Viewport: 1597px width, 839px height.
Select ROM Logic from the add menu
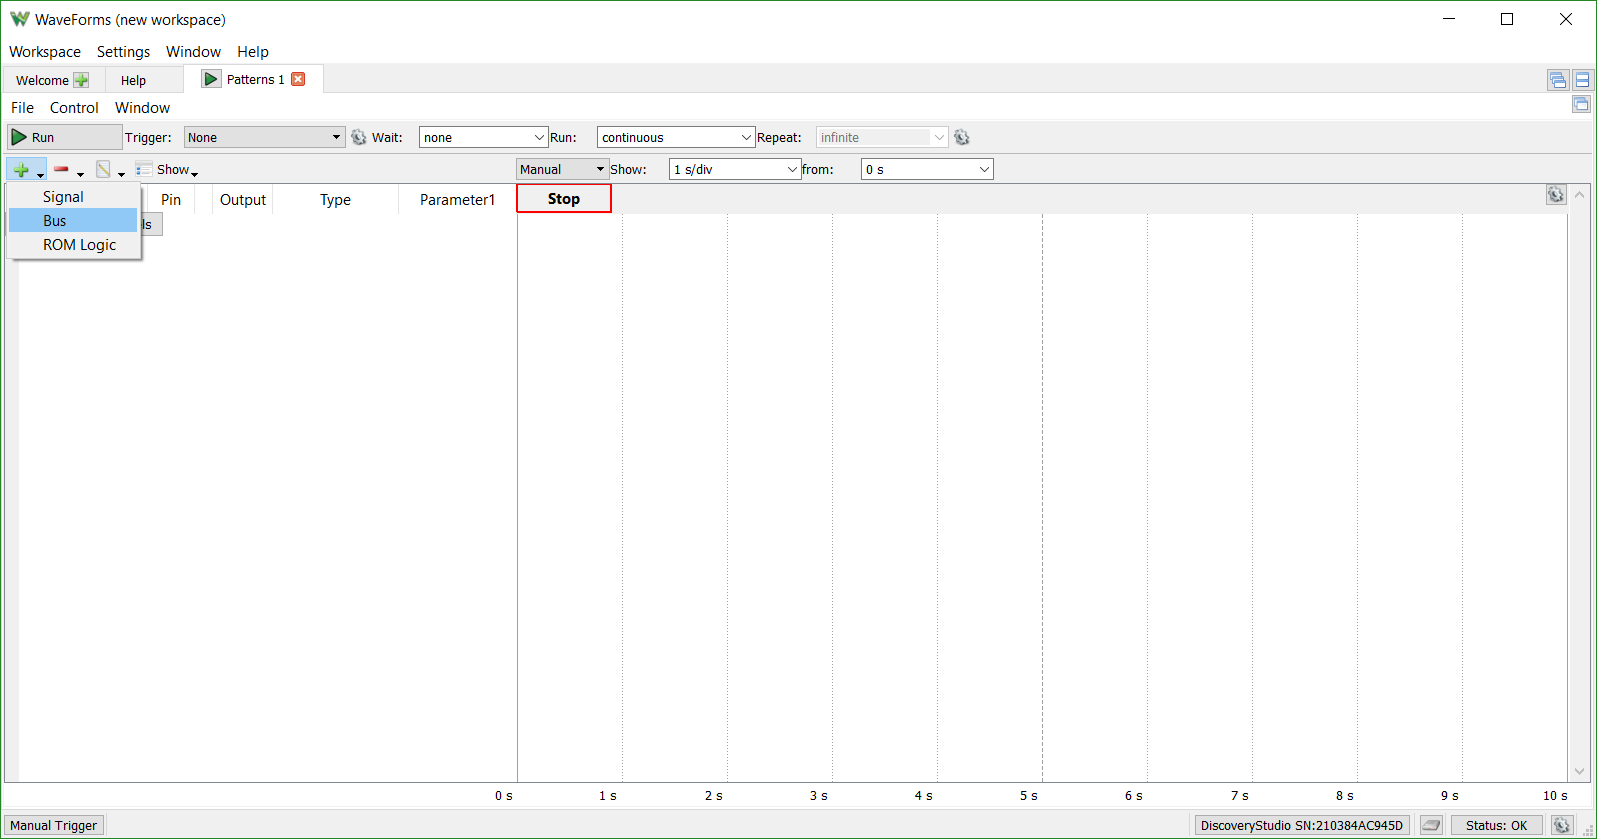click(73, 245)
